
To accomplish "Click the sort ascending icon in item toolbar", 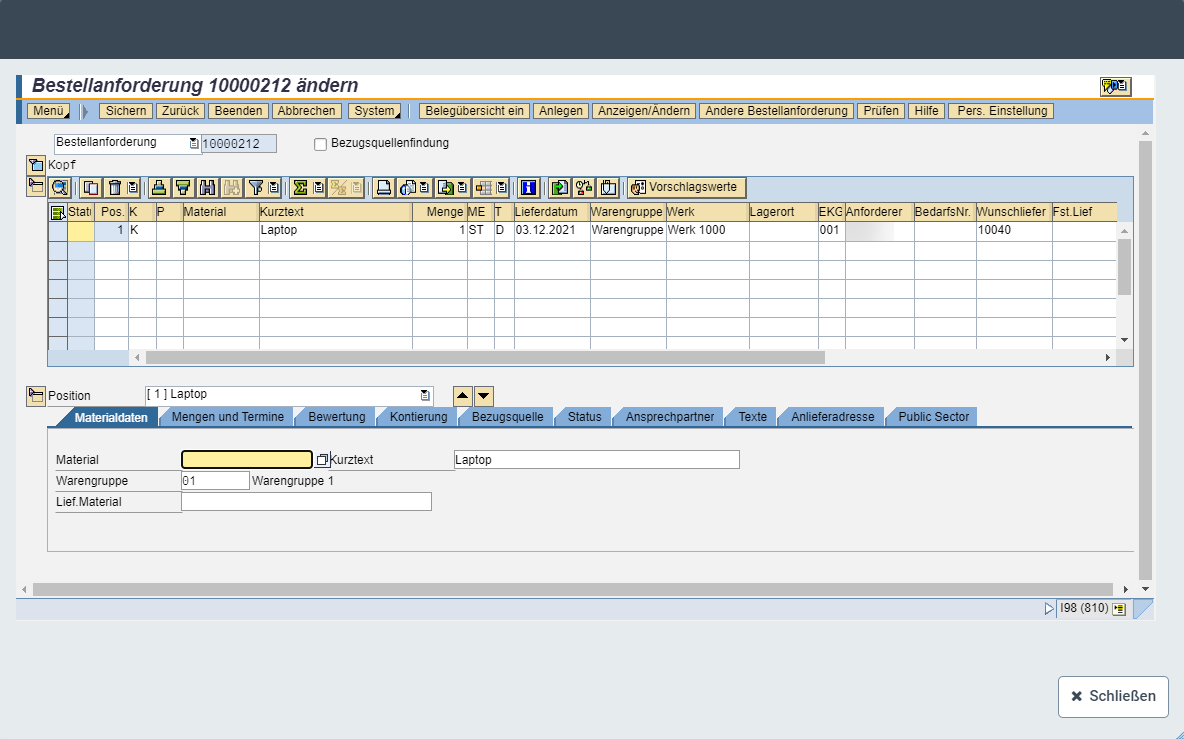I will 158,187.
